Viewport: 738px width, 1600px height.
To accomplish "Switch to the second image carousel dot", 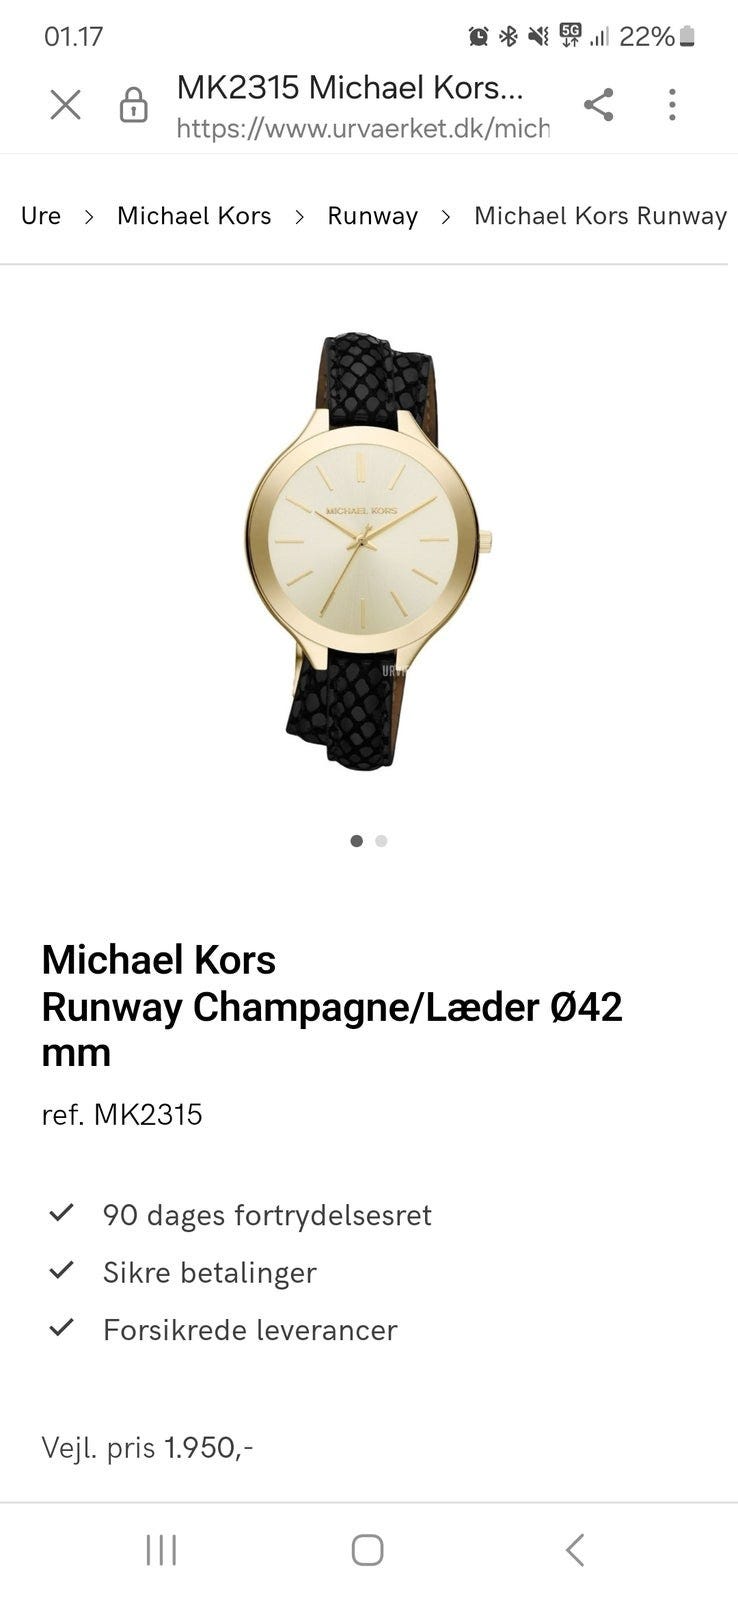I will pyautogui.click(x=381, y=841).
